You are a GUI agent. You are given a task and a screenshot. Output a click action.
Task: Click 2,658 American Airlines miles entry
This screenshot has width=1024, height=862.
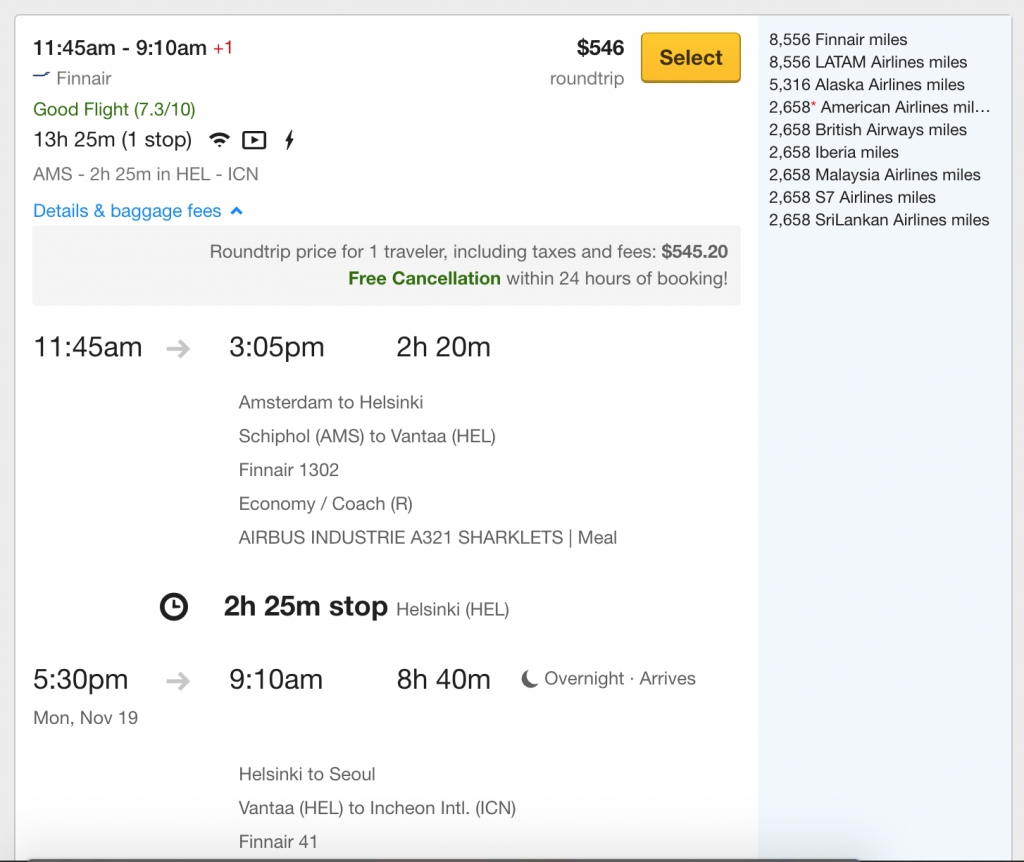tap(880, 107)
